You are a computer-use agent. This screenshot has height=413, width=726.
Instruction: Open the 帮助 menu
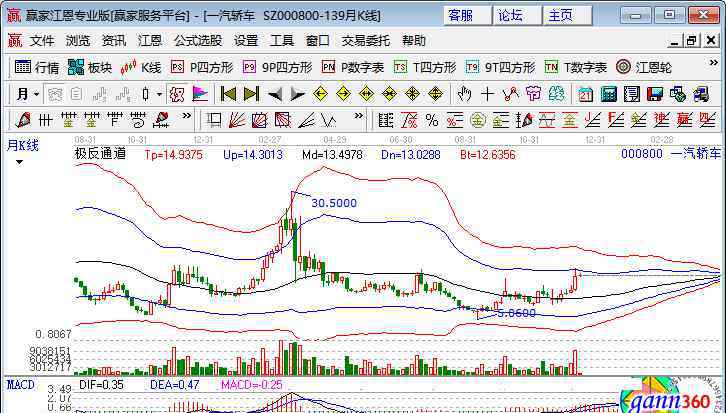414,41
